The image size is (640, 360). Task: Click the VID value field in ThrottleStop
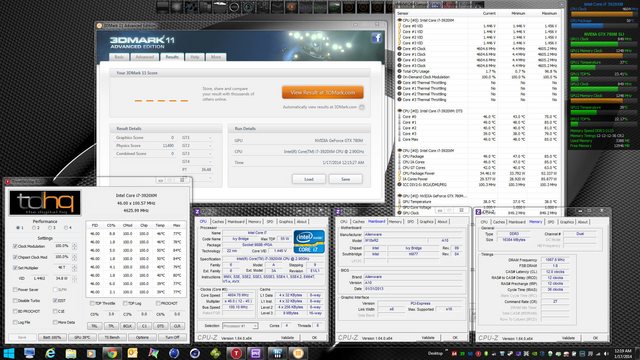40,278
